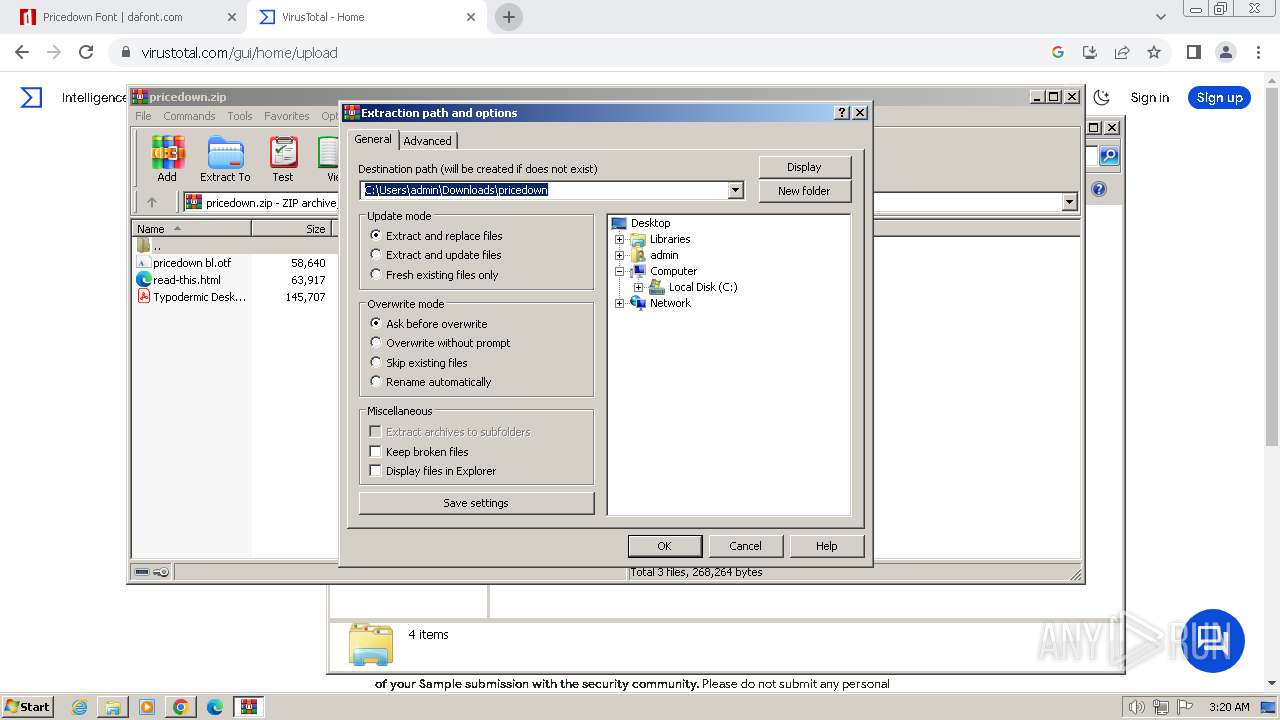
Task: Open Chrome from the taskbar
Action: click(180, 707)
